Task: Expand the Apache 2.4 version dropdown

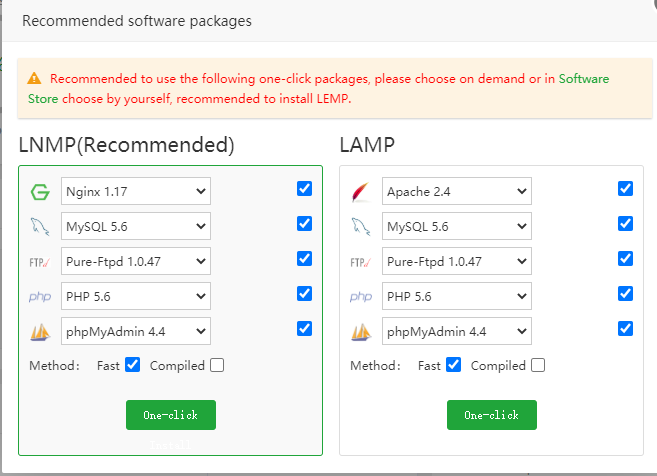Action: click(x=456, y=192)
